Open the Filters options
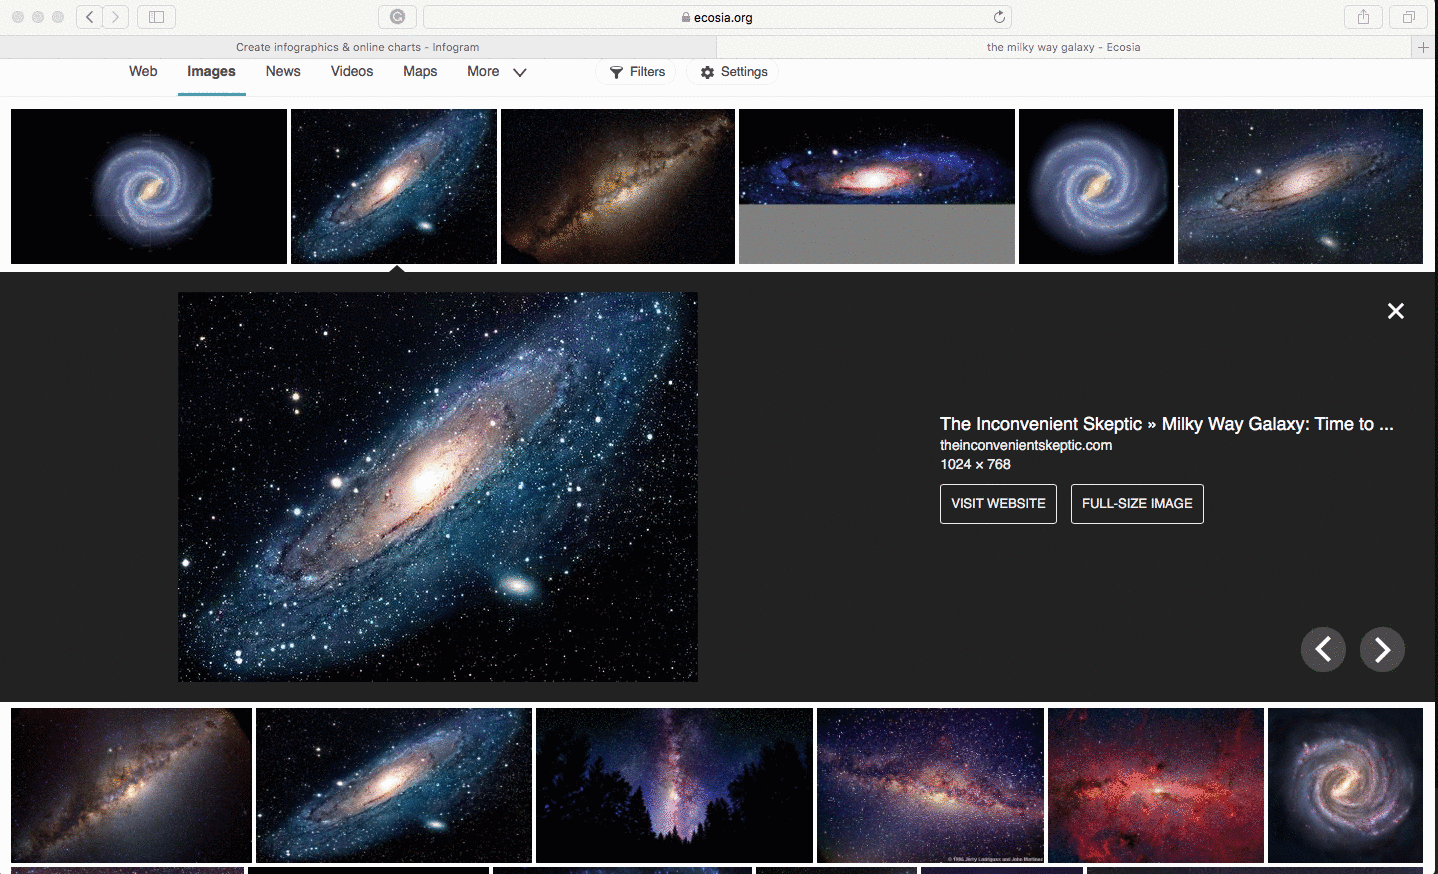This screenshot has width=1438, height=874. pyautogui.click(x=637, y=72)
